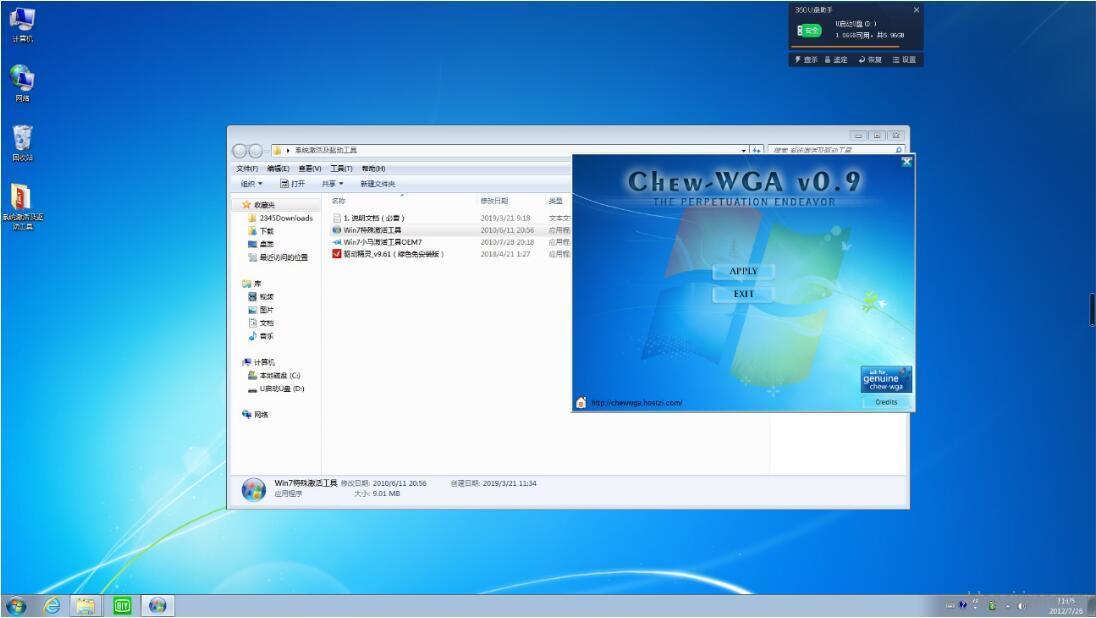Open the 工具(T) menu
Viewport: 1096px width, 618px height.
pyautogui.click(x=342, y=169)
